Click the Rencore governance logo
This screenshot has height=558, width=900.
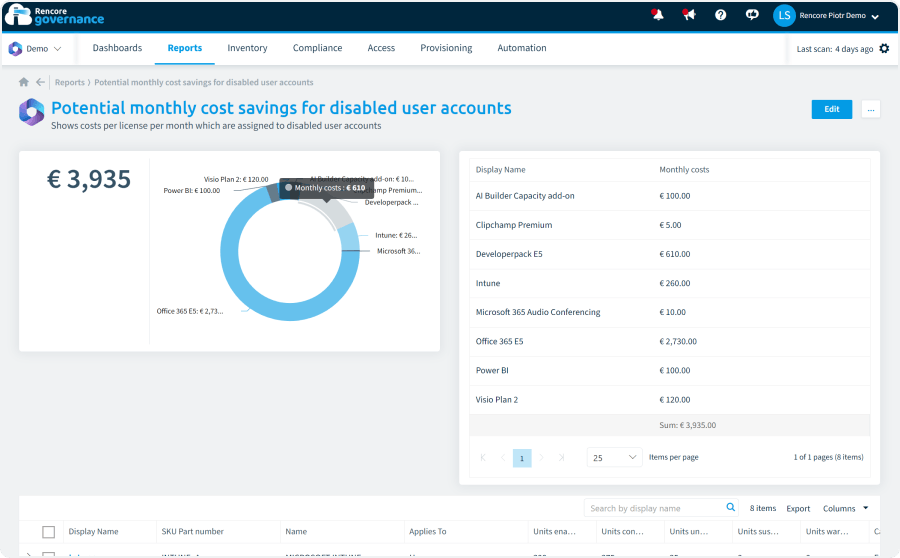coord(55,15)
